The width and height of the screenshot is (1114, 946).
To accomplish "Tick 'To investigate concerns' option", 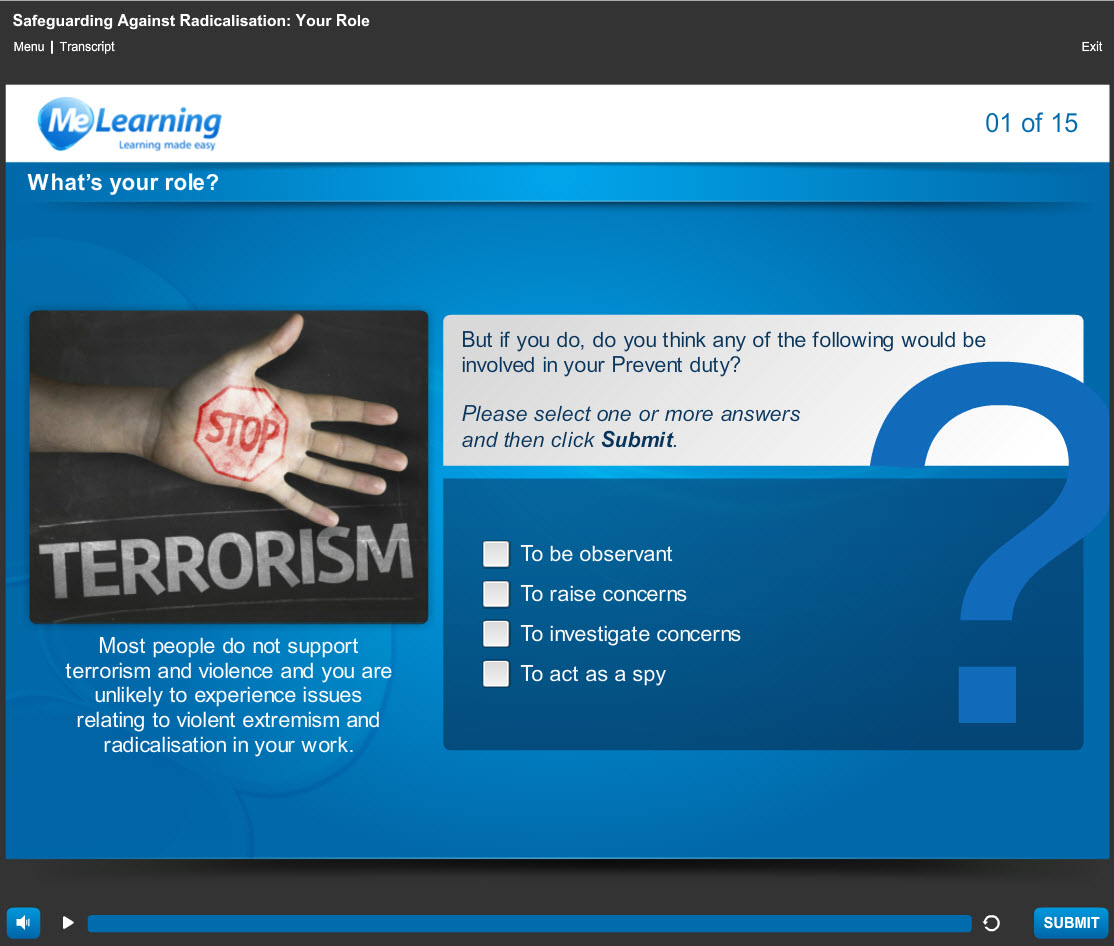I will pos(496,633).
